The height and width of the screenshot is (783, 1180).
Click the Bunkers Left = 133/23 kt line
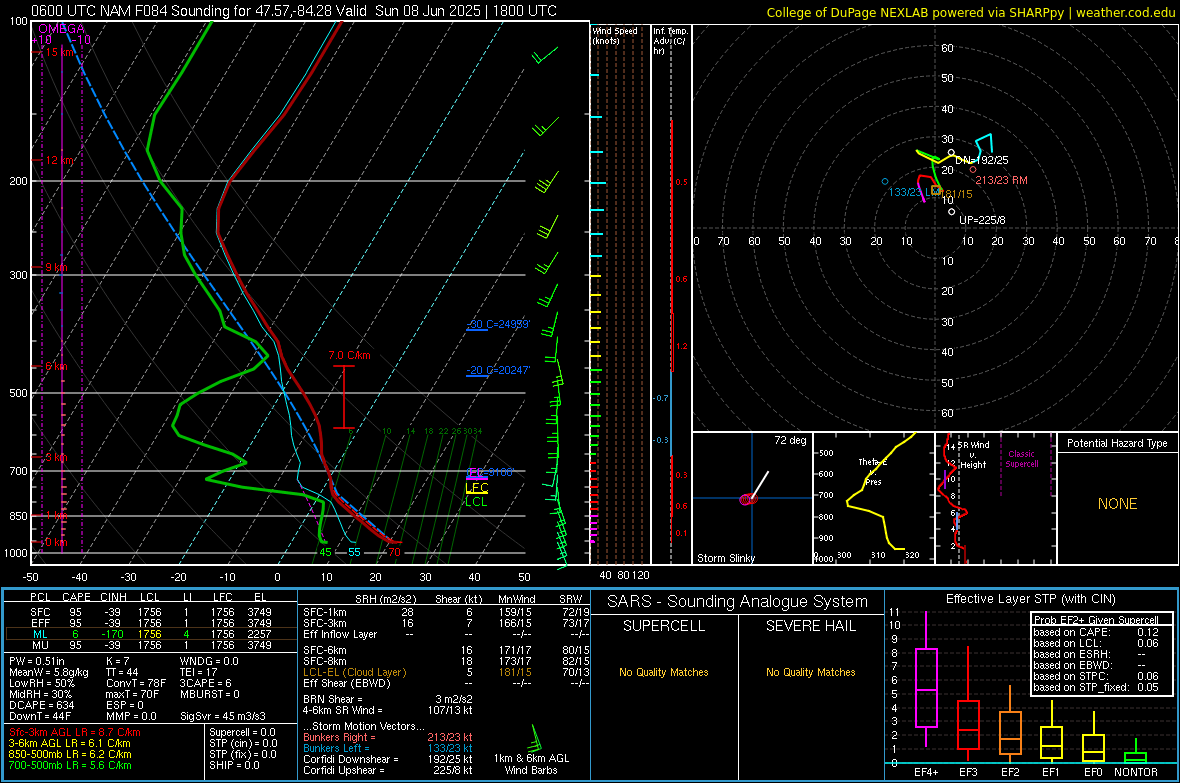[x=388, y=748]
